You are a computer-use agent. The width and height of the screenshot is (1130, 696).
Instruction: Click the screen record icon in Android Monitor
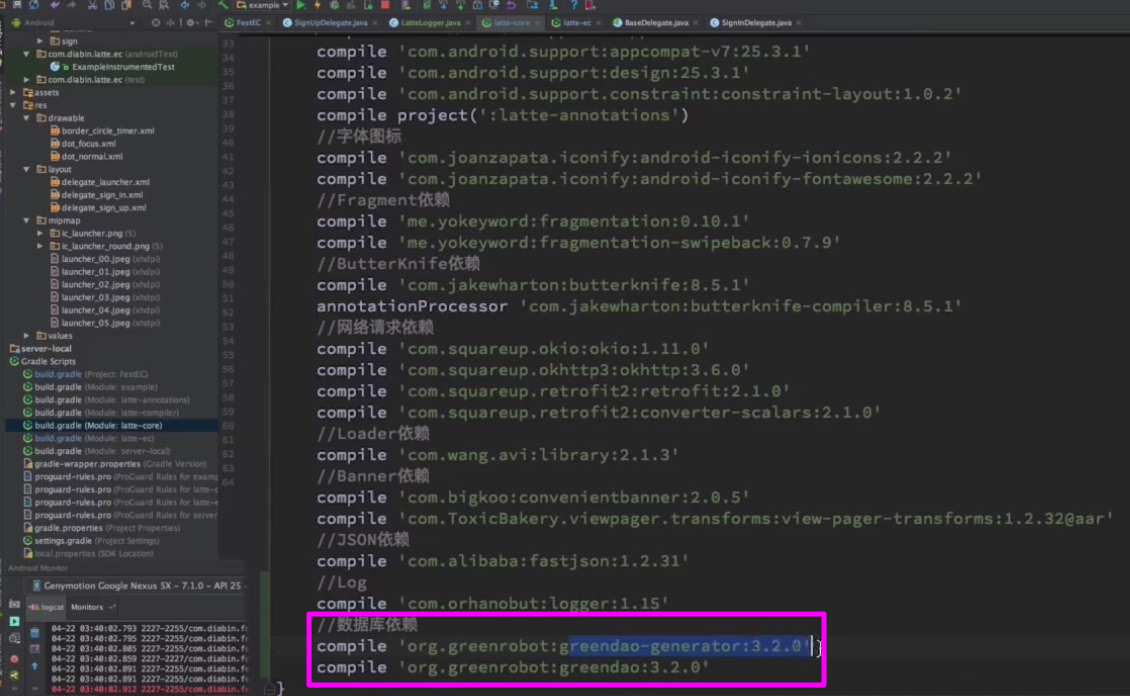[14, 621]
